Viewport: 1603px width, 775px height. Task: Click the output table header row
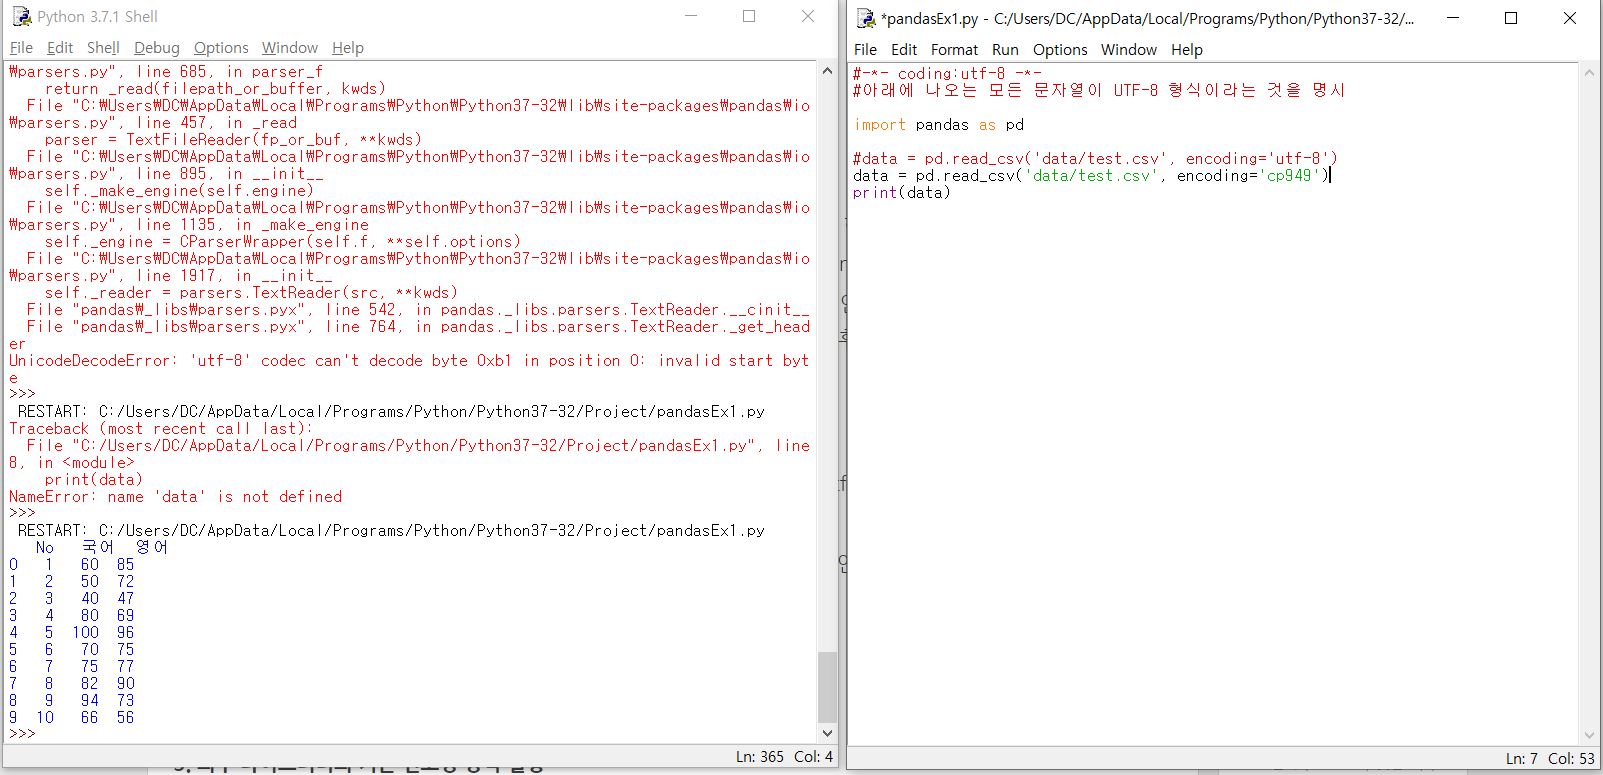coord(101,548)
